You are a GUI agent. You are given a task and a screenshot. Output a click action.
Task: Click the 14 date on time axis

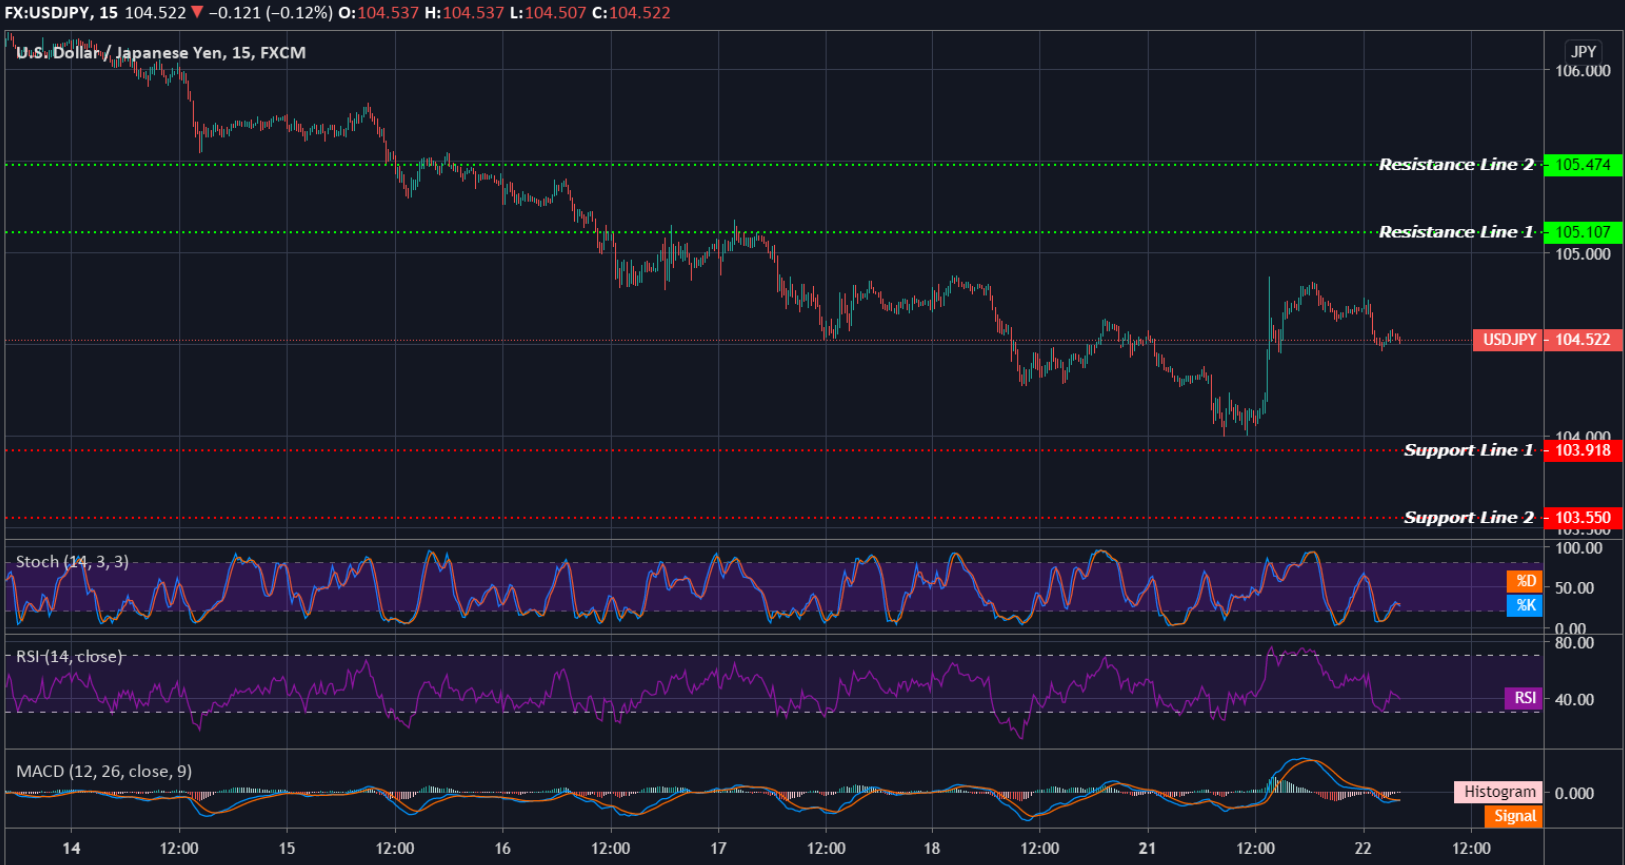pos(71,848)
